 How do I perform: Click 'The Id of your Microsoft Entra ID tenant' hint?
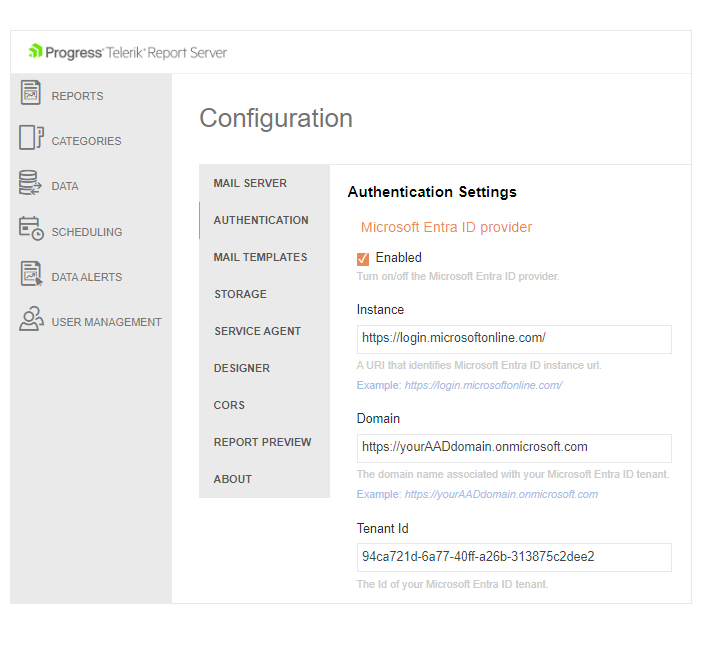[452, 584]
